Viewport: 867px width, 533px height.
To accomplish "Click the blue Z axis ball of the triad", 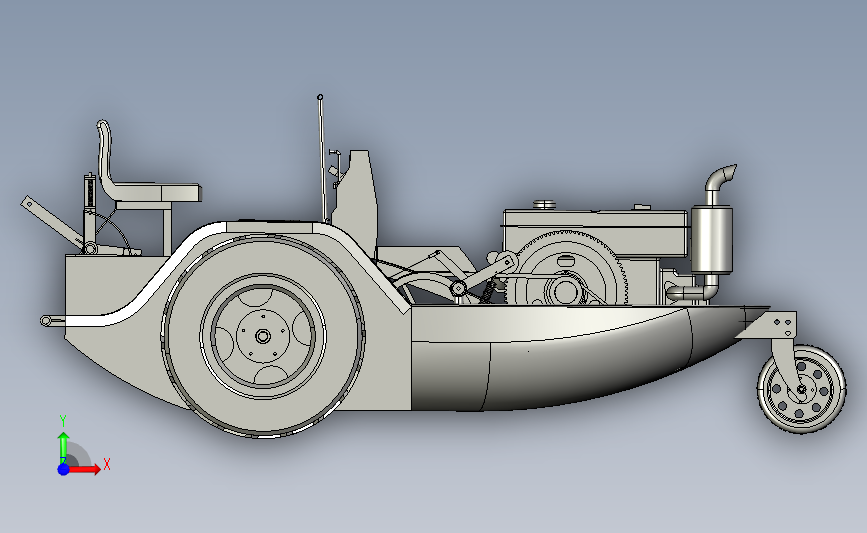I will coord(63,469).
